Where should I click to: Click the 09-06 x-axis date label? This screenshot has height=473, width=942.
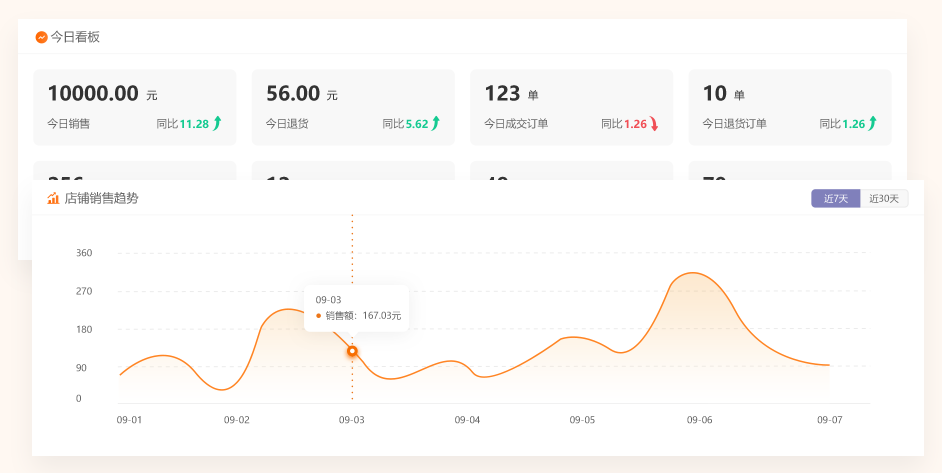point(699,420)
